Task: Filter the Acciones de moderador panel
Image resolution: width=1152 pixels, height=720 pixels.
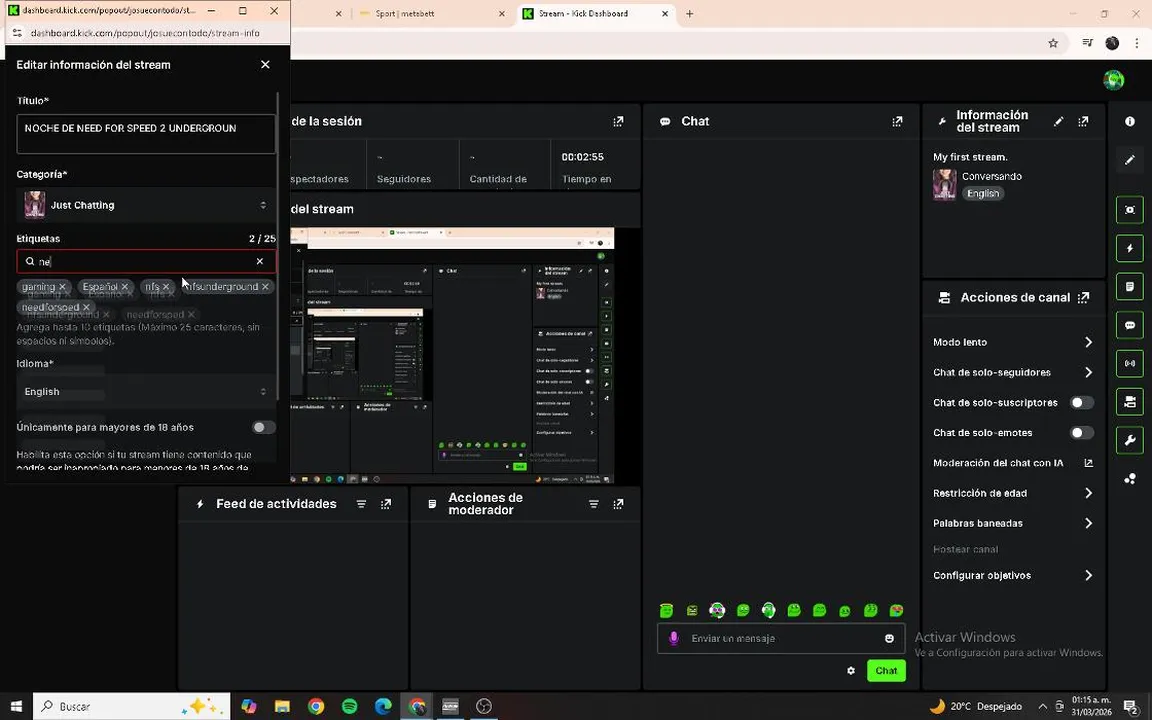Action: [x=594, y=504]
